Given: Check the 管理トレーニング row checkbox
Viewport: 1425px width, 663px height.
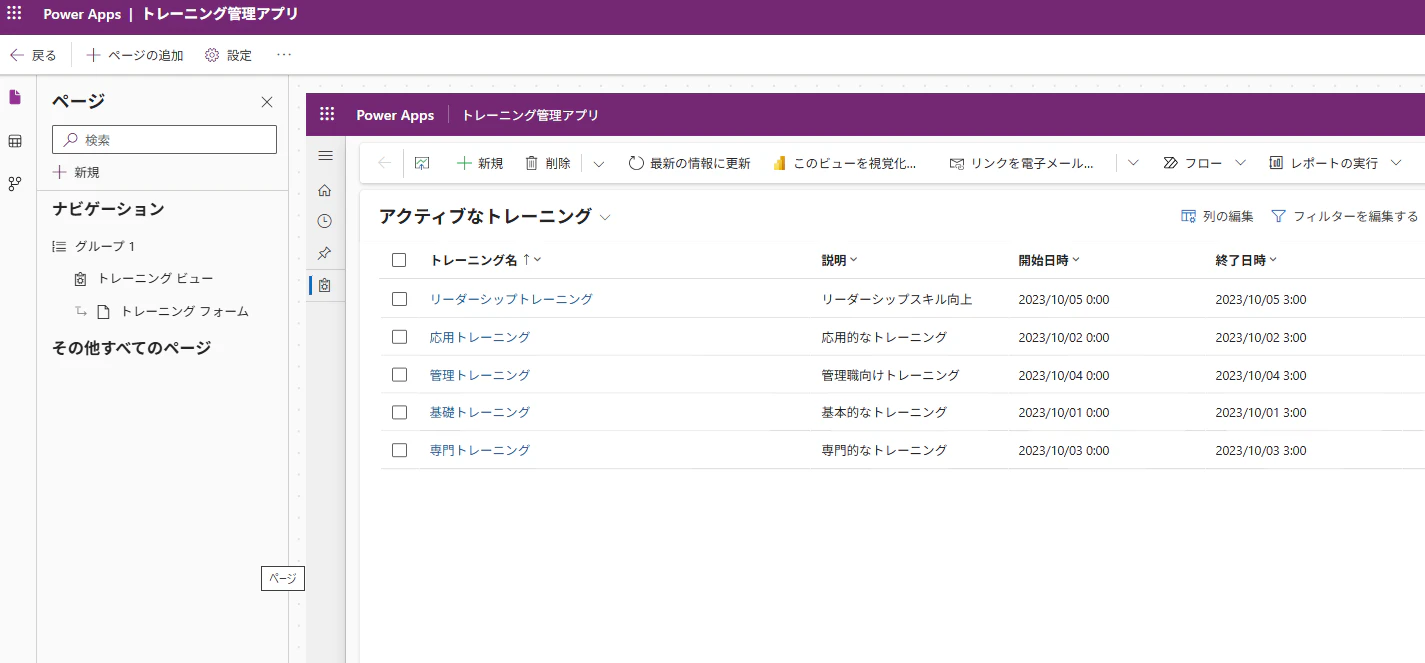Looking at the screenshot, I should pos(400,375).
